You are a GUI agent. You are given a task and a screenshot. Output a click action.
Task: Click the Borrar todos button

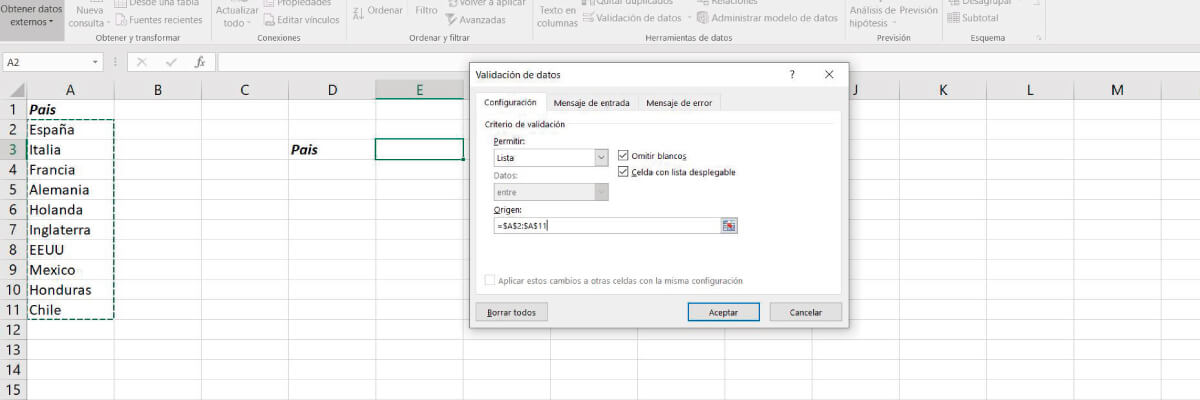tap(511, 312)
